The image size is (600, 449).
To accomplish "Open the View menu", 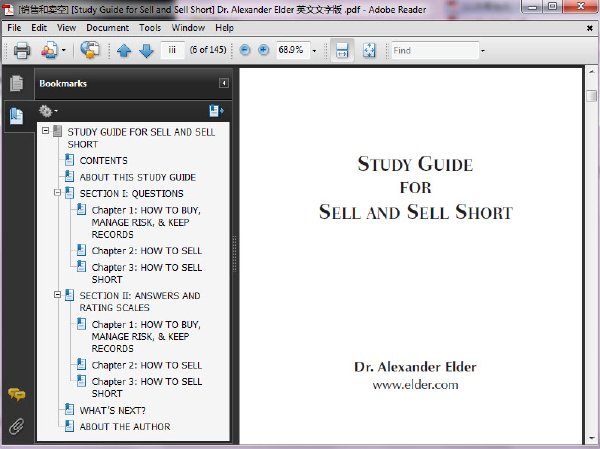I will point(66,28).
